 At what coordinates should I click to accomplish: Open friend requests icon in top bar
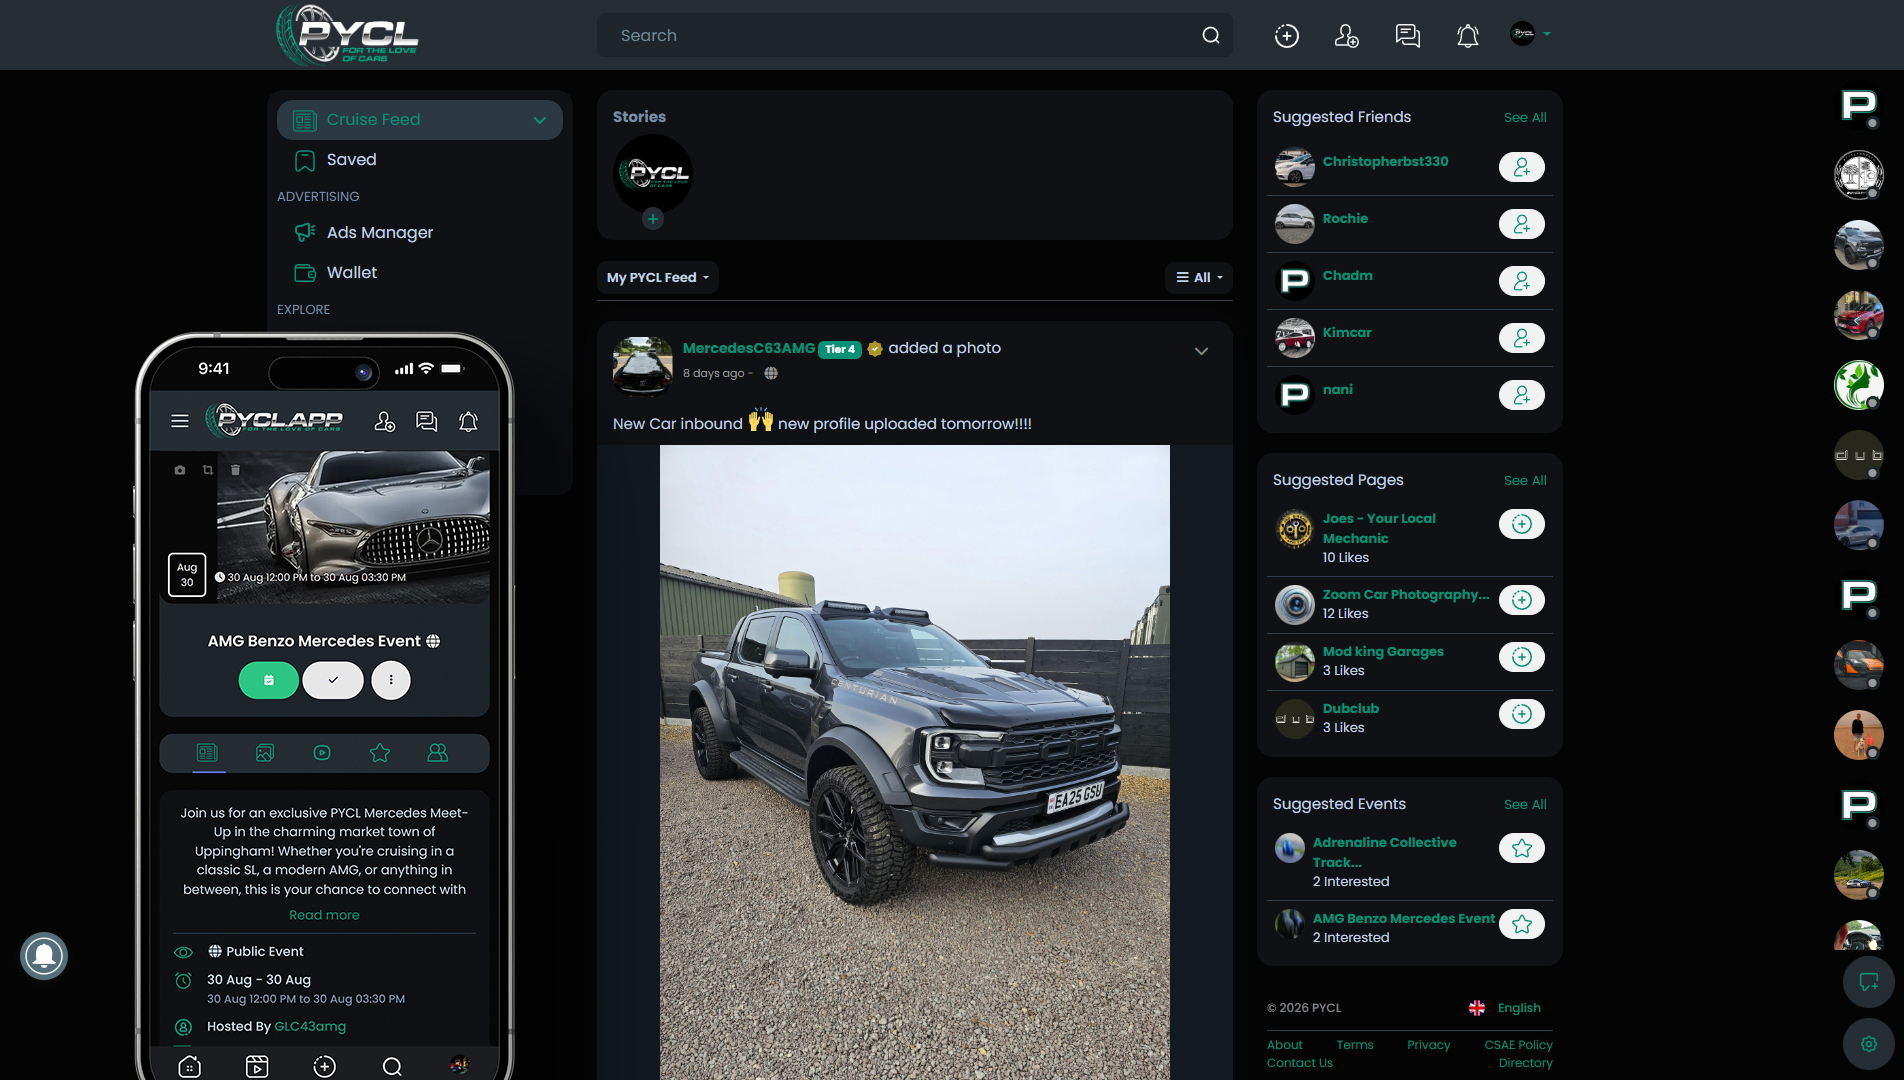pyautogui.click(x=1346, y=36)
